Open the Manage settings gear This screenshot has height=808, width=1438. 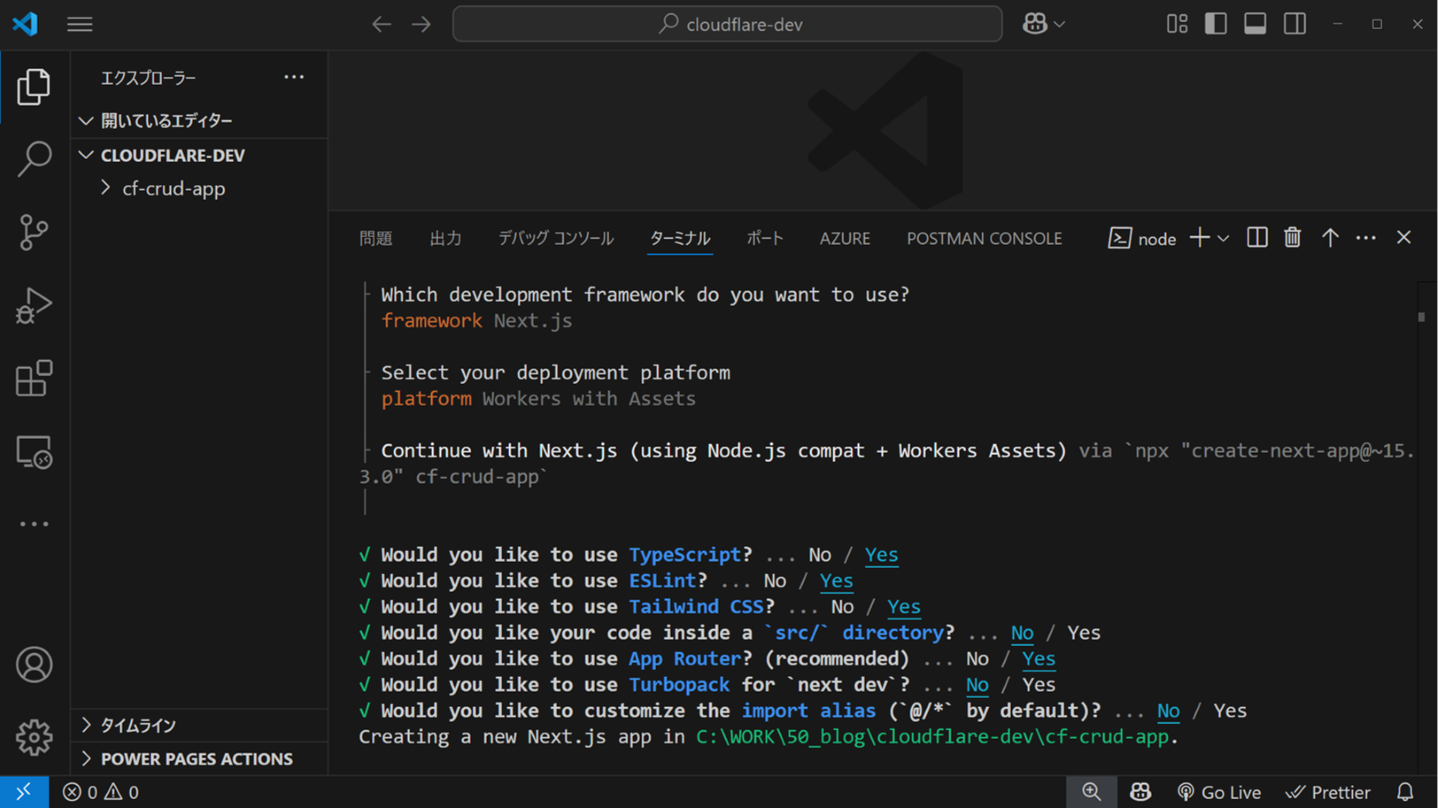click(34, 737)
